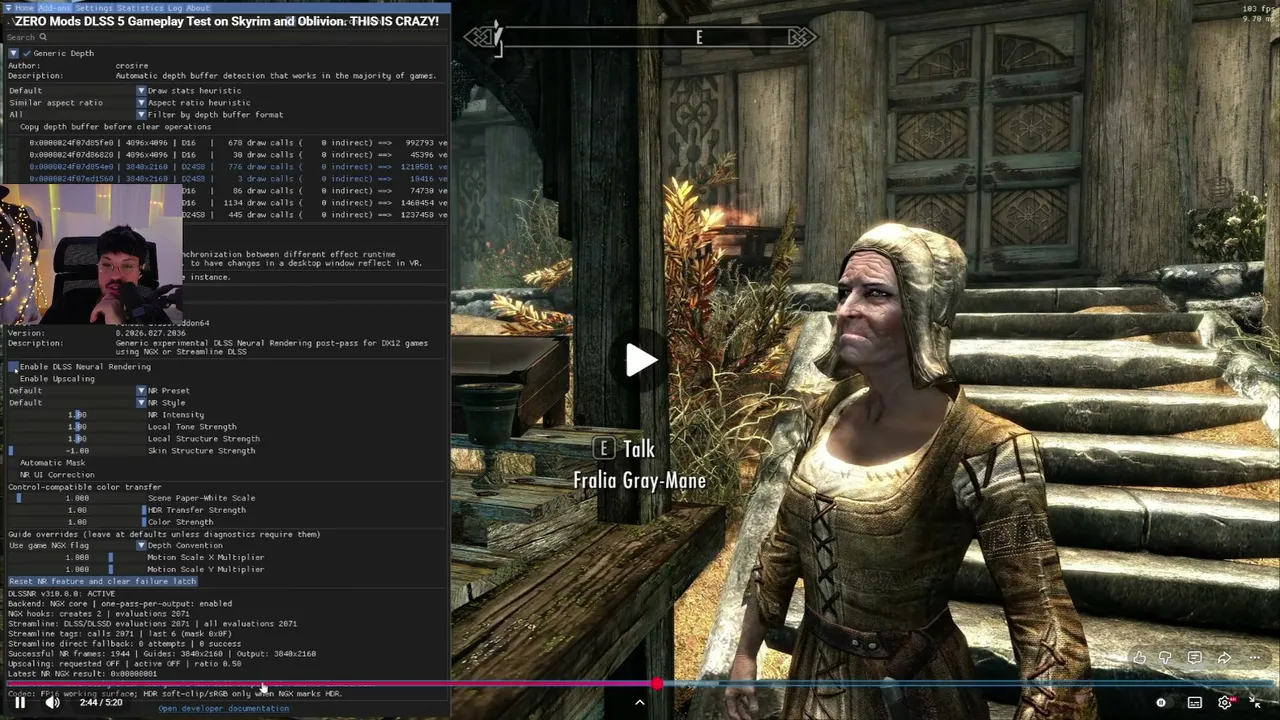Dislike the video with thumbs down
The height and width of the screenshot is (720, 1280).
(1166, 658)
